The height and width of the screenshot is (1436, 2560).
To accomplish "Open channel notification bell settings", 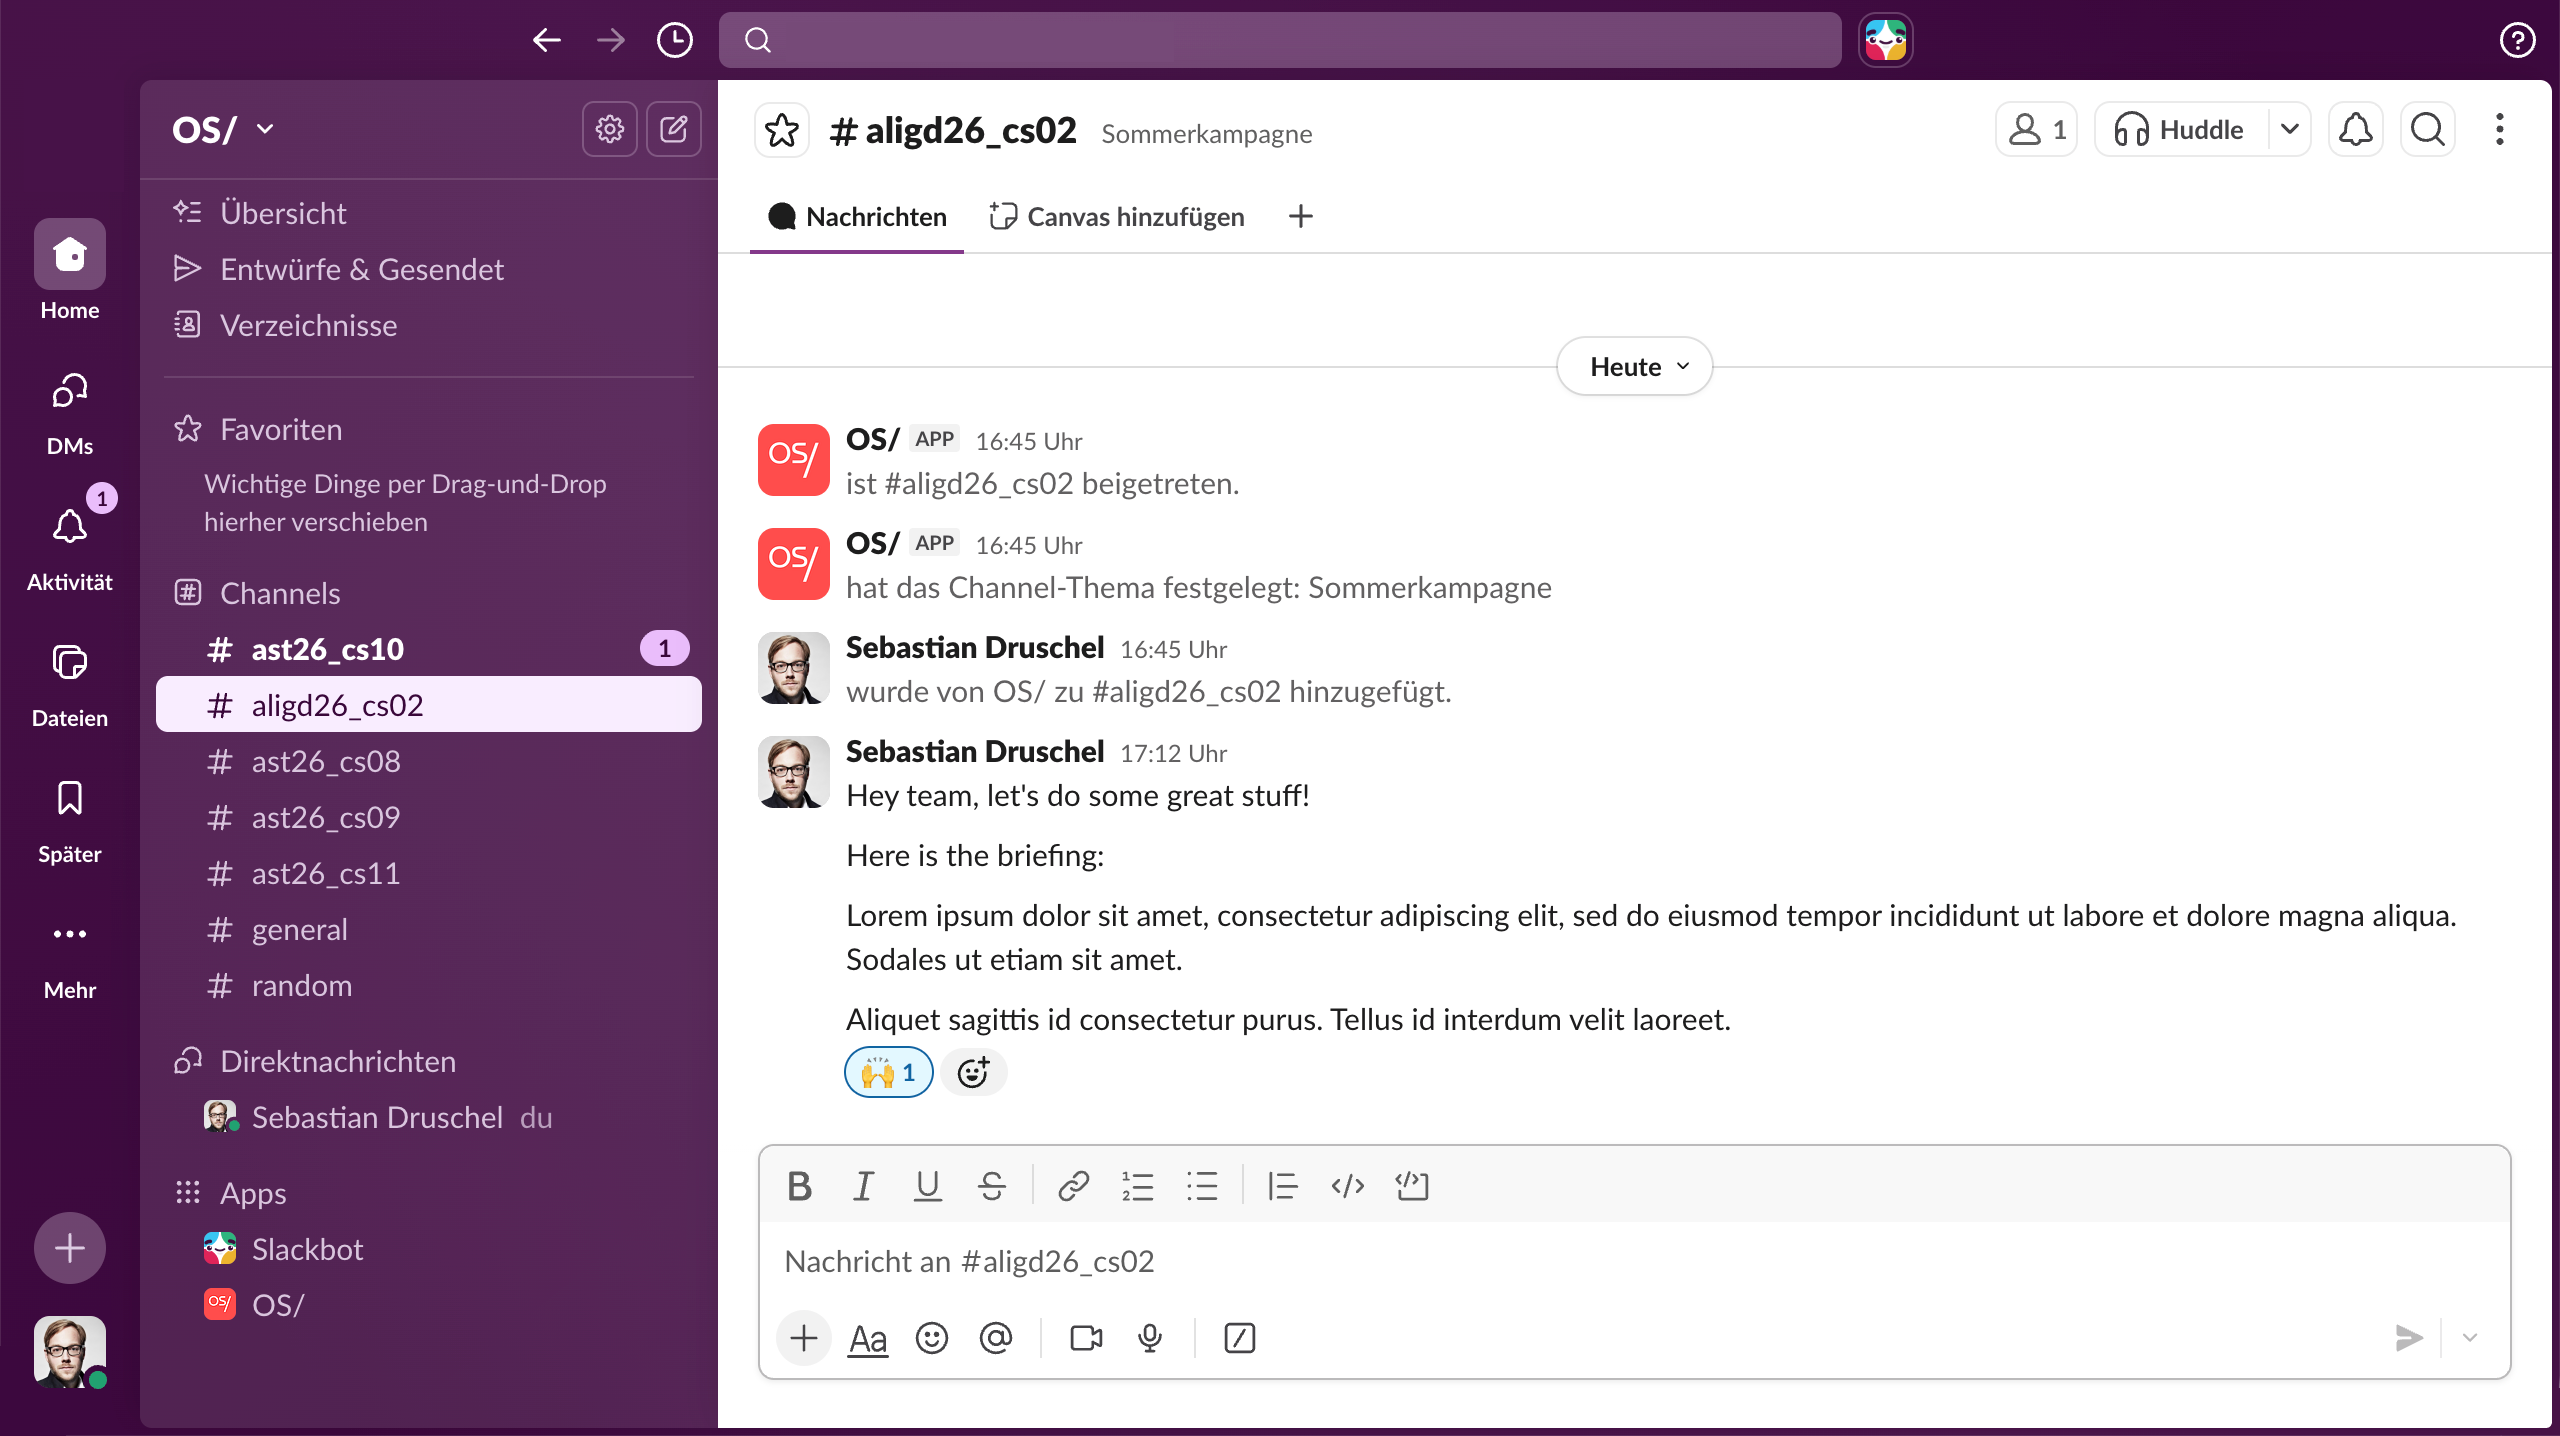I will (x=2356, y=130).
